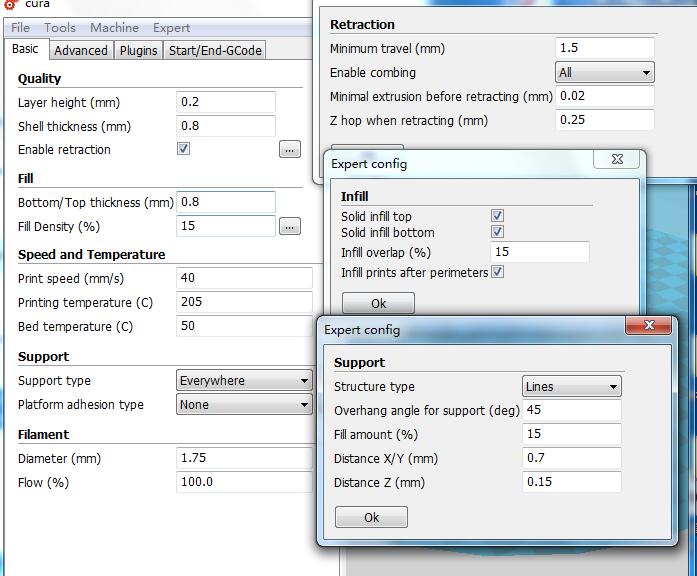Toggle the Solid infill bottom checkbox

coord(497,232)
